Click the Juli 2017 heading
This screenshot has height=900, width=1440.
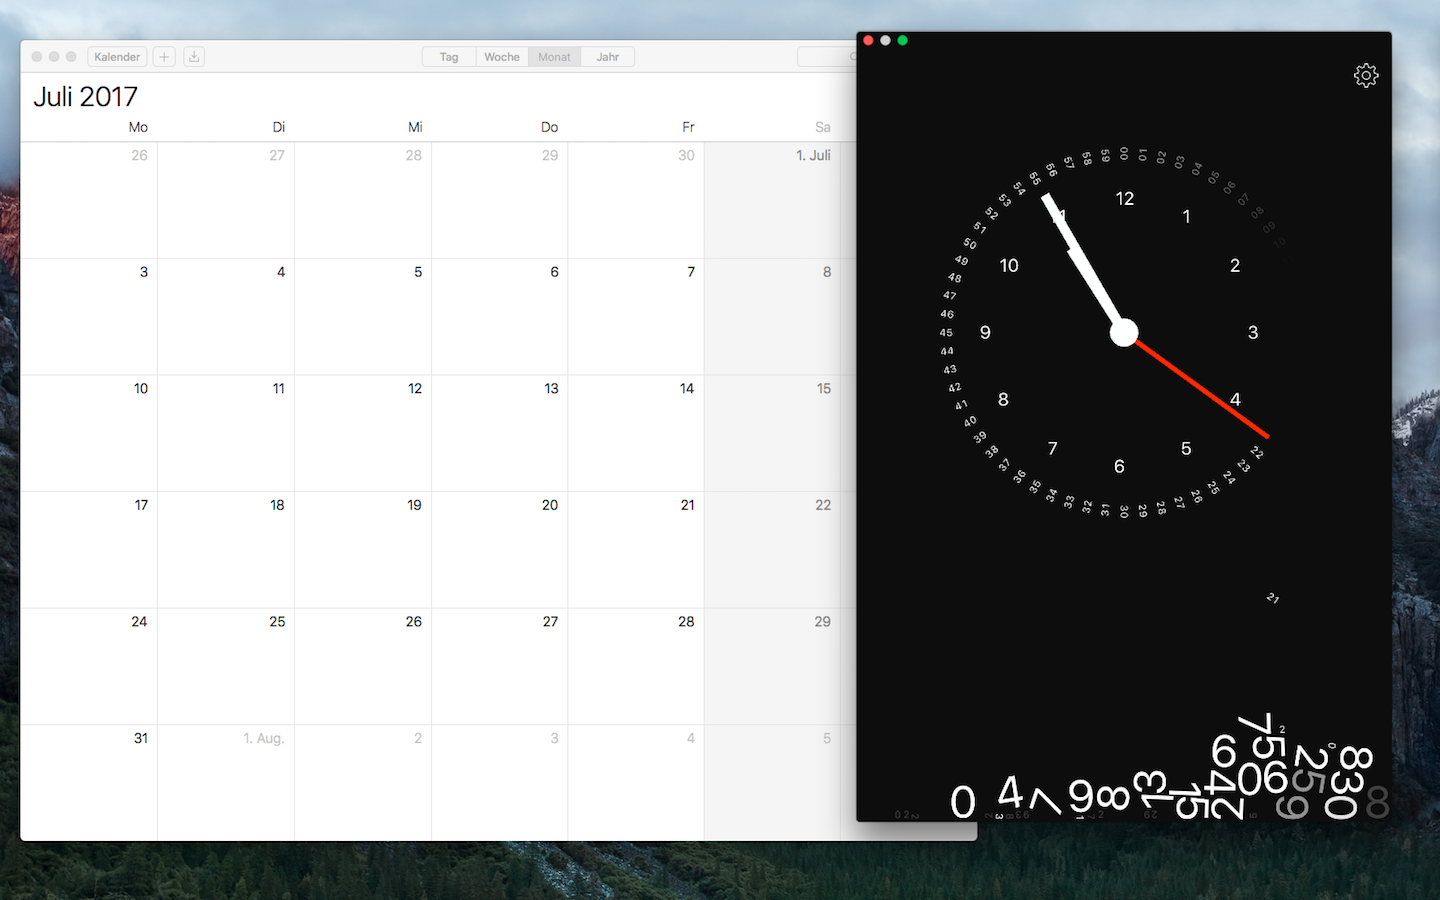click(85, 96)
